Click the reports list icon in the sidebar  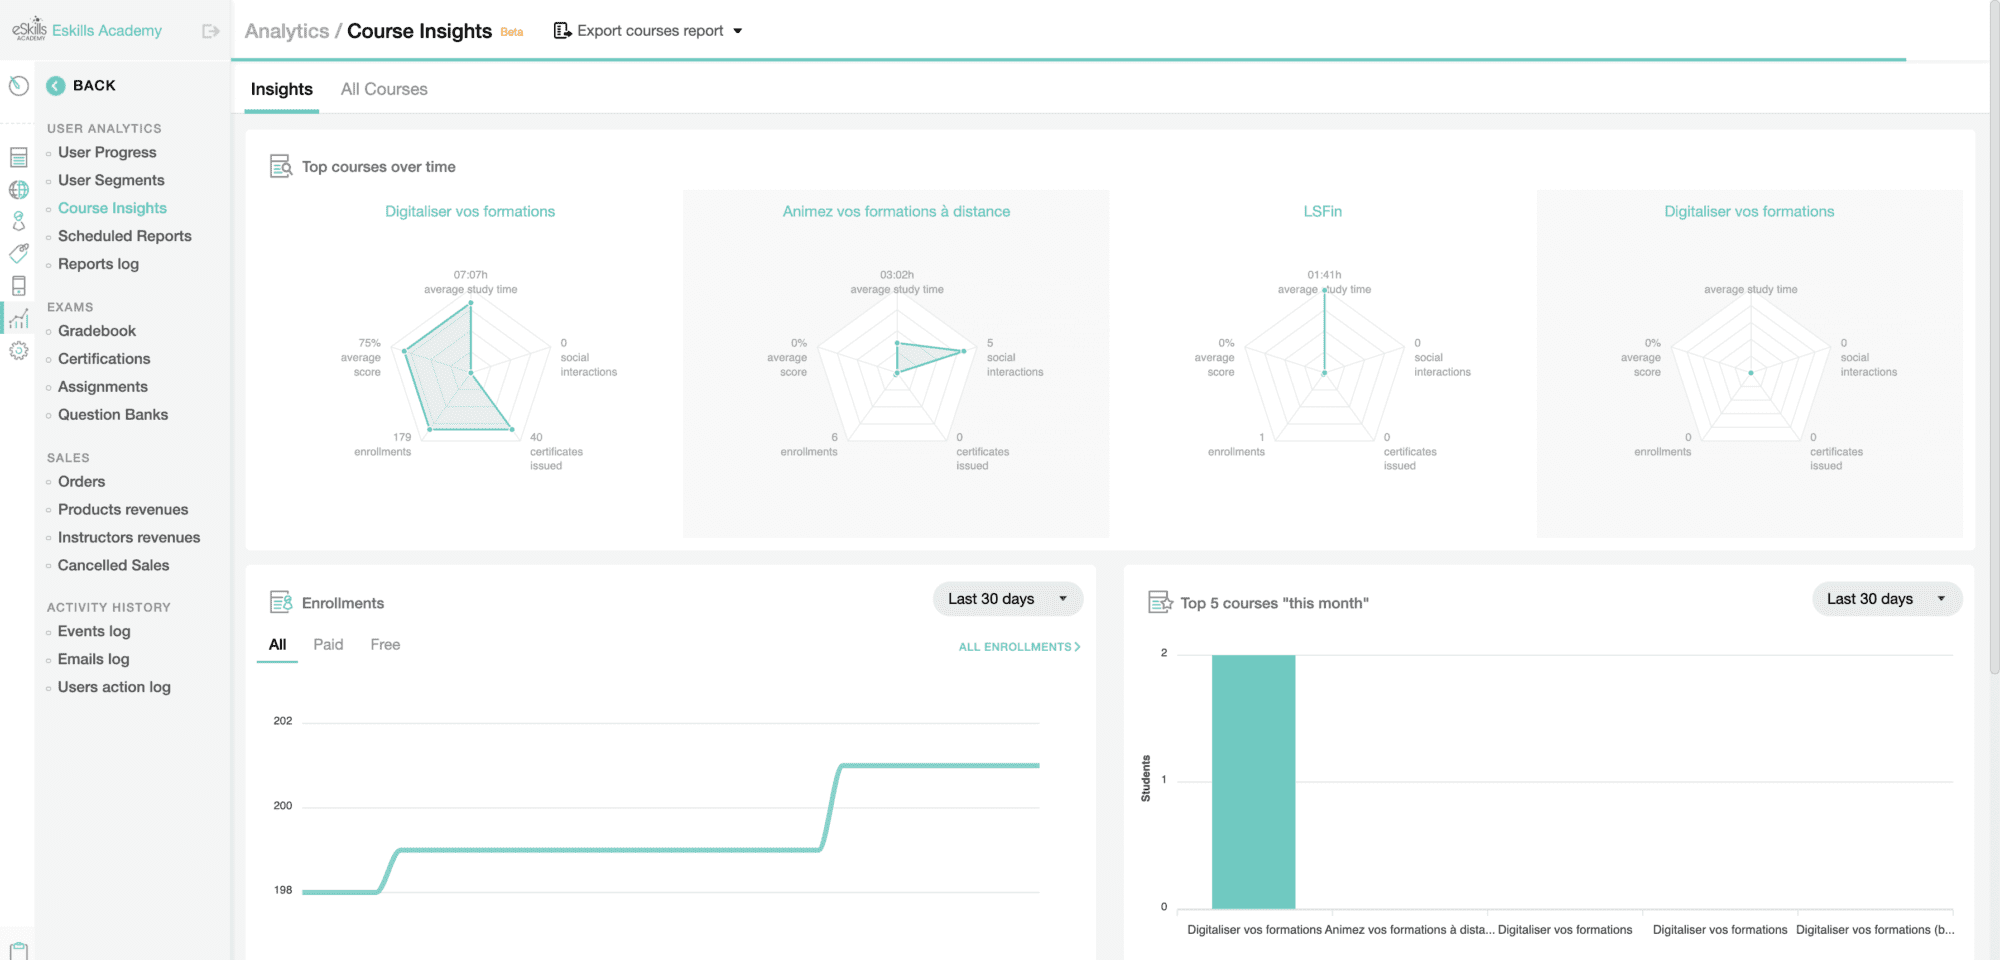click(18, 157)
